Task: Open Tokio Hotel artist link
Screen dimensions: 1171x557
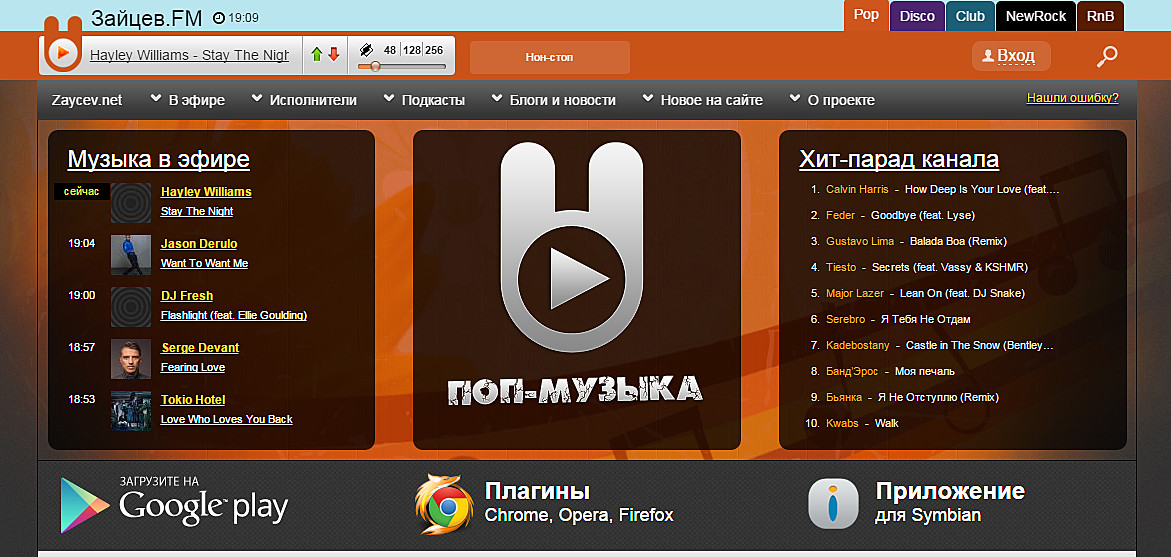Action: (x=193, y=399)
